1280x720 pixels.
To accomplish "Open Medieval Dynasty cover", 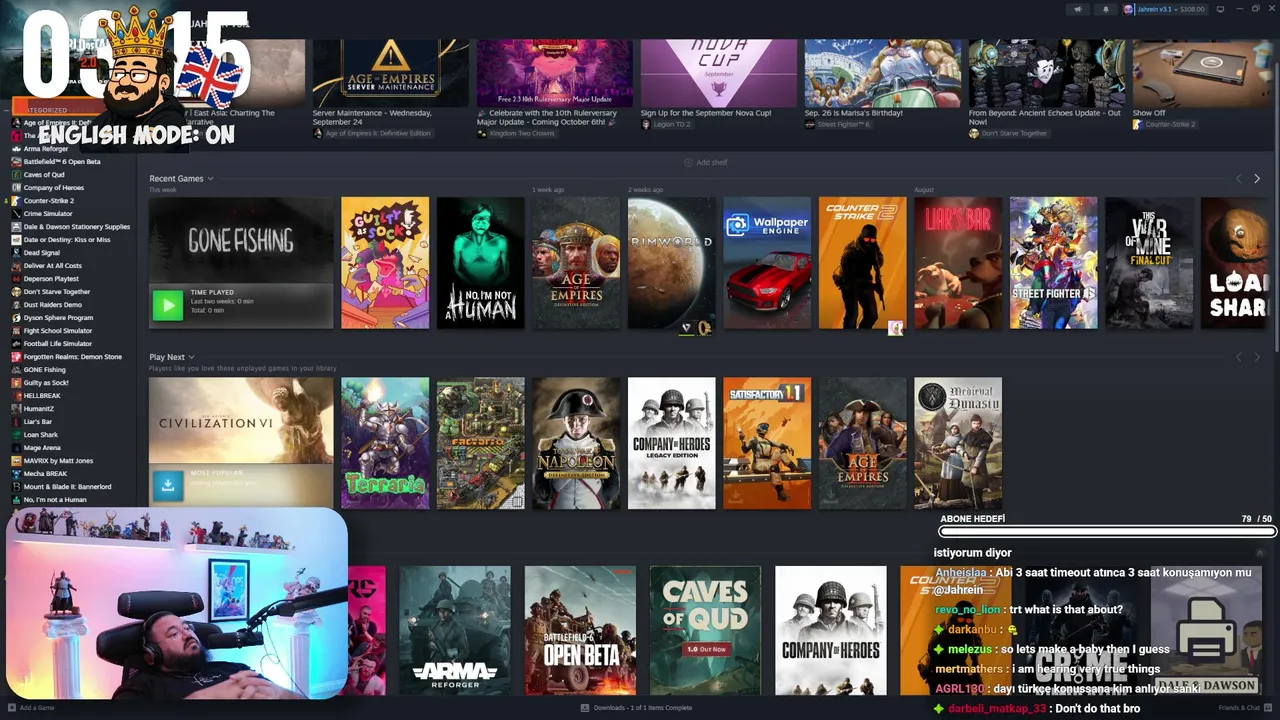I will pyautogui.click(x=958, y=443).
